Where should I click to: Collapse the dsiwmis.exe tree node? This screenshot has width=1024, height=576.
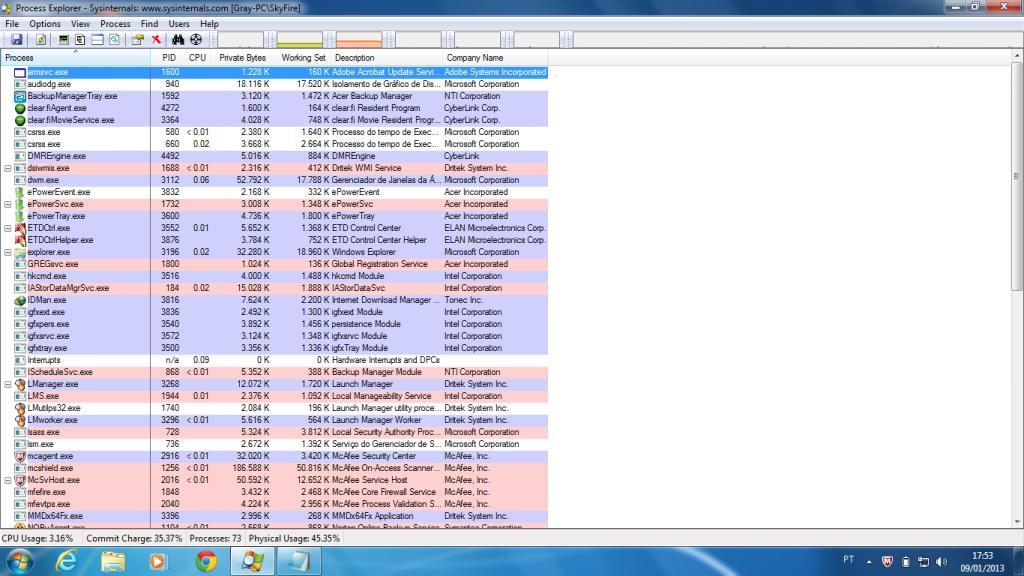[8, 168]
